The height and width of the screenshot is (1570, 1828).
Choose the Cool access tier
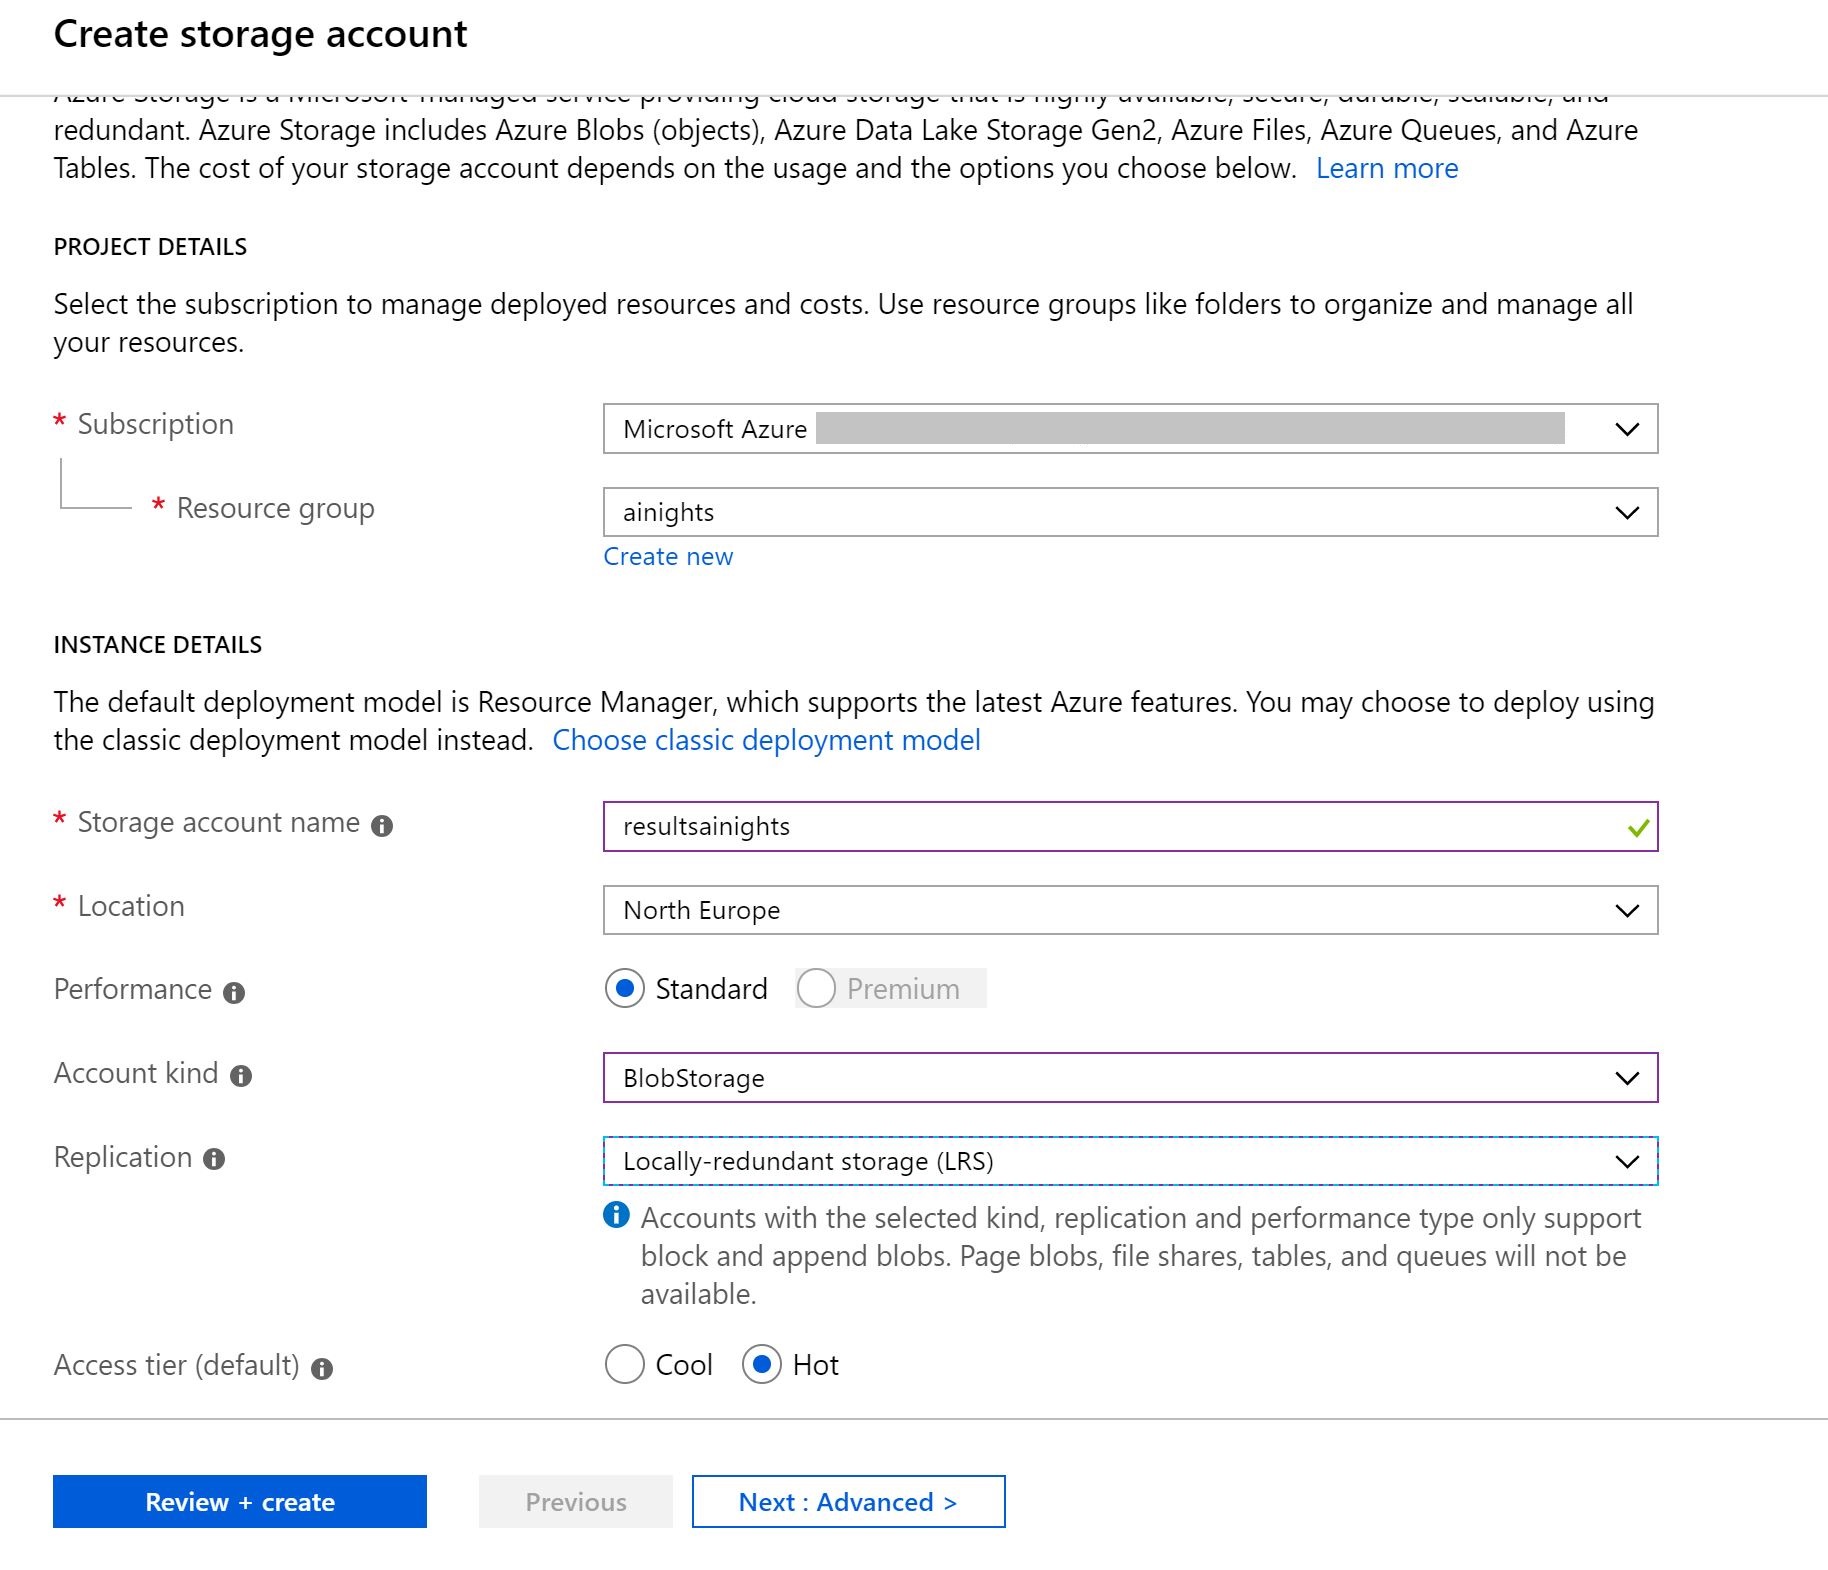pos(625,1365)
